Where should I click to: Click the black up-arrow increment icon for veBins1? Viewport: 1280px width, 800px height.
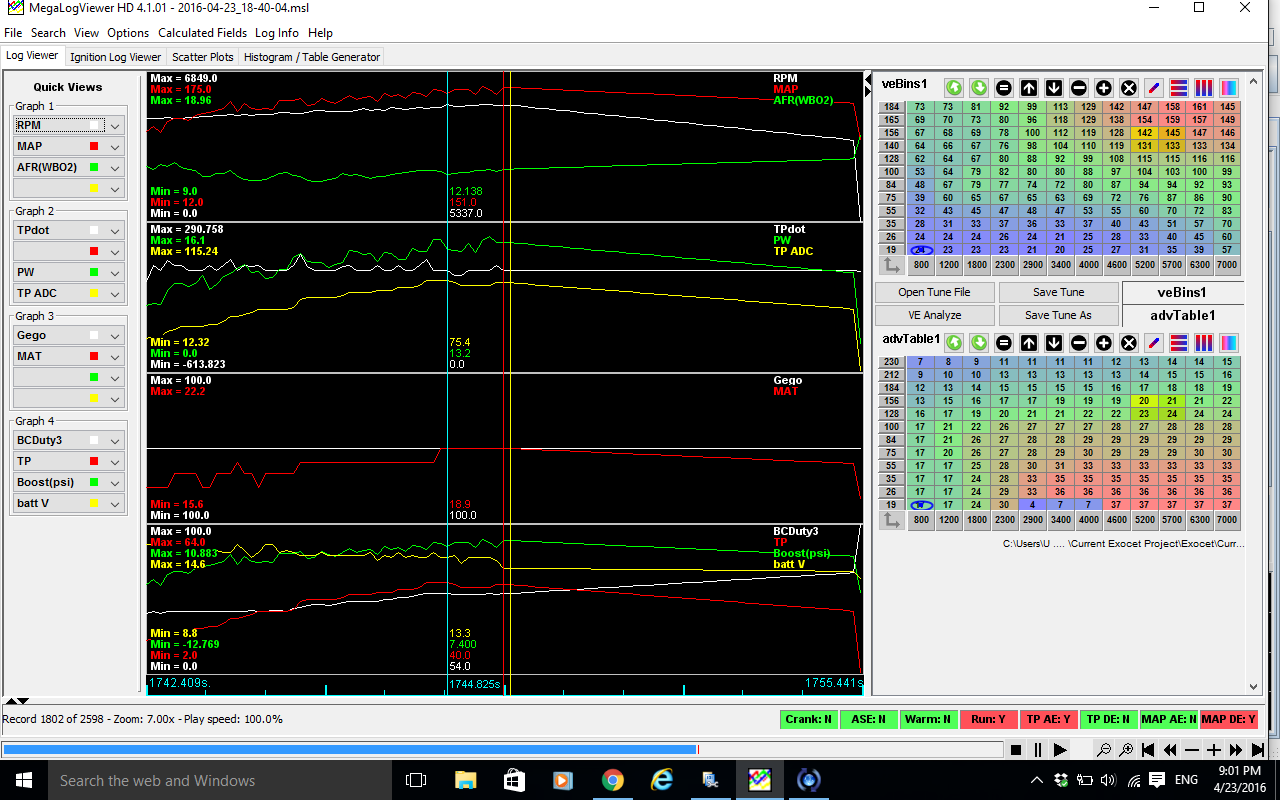(1029, 88)
